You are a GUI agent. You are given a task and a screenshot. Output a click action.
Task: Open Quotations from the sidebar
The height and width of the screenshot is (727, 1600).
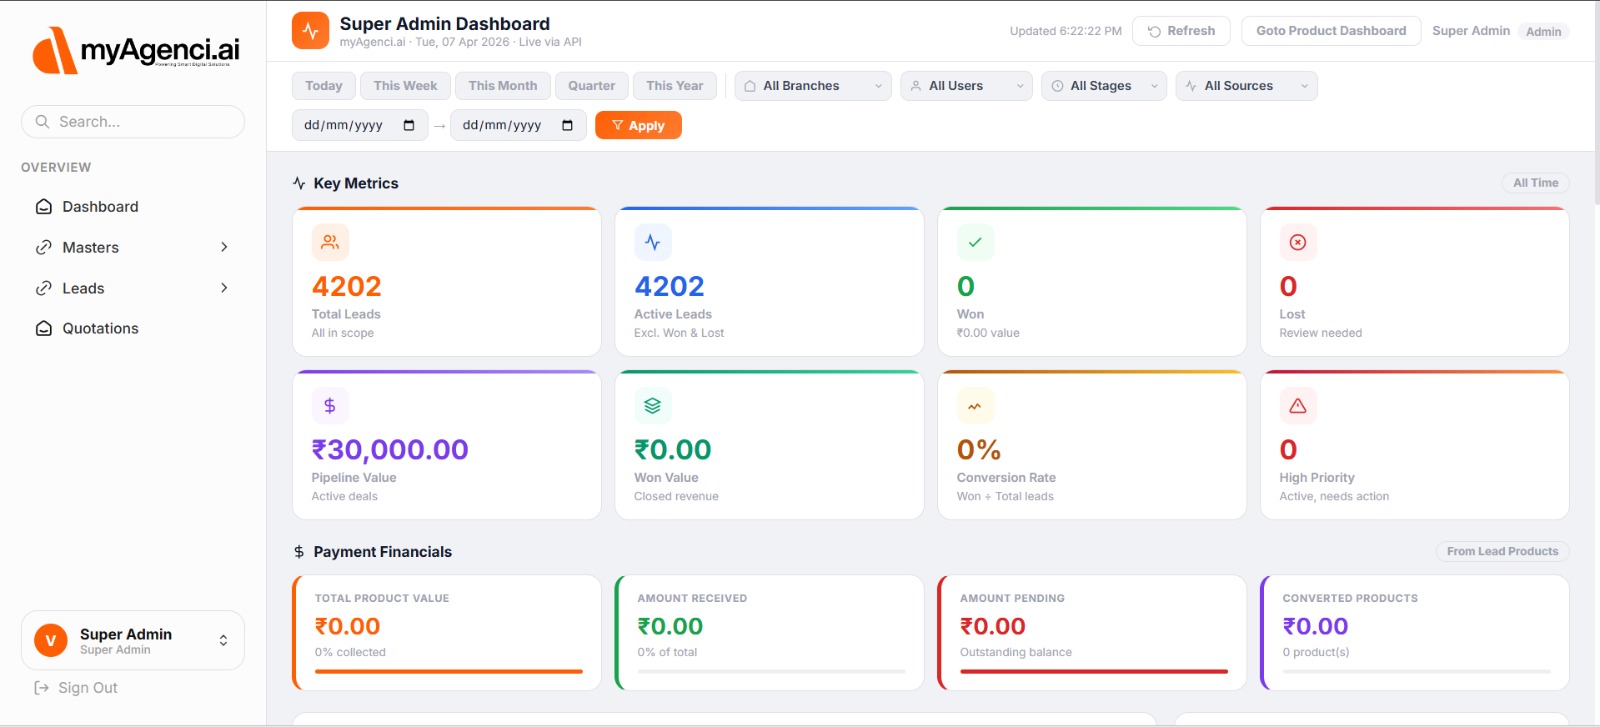[100, 328]
